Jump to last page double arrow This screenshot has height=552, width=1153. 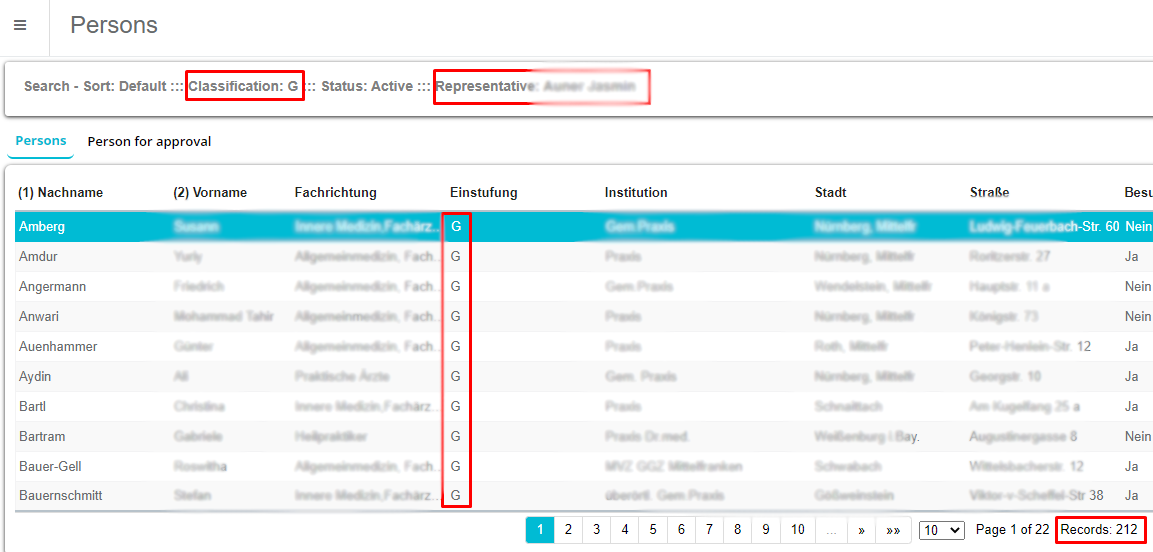click(893, 530)
